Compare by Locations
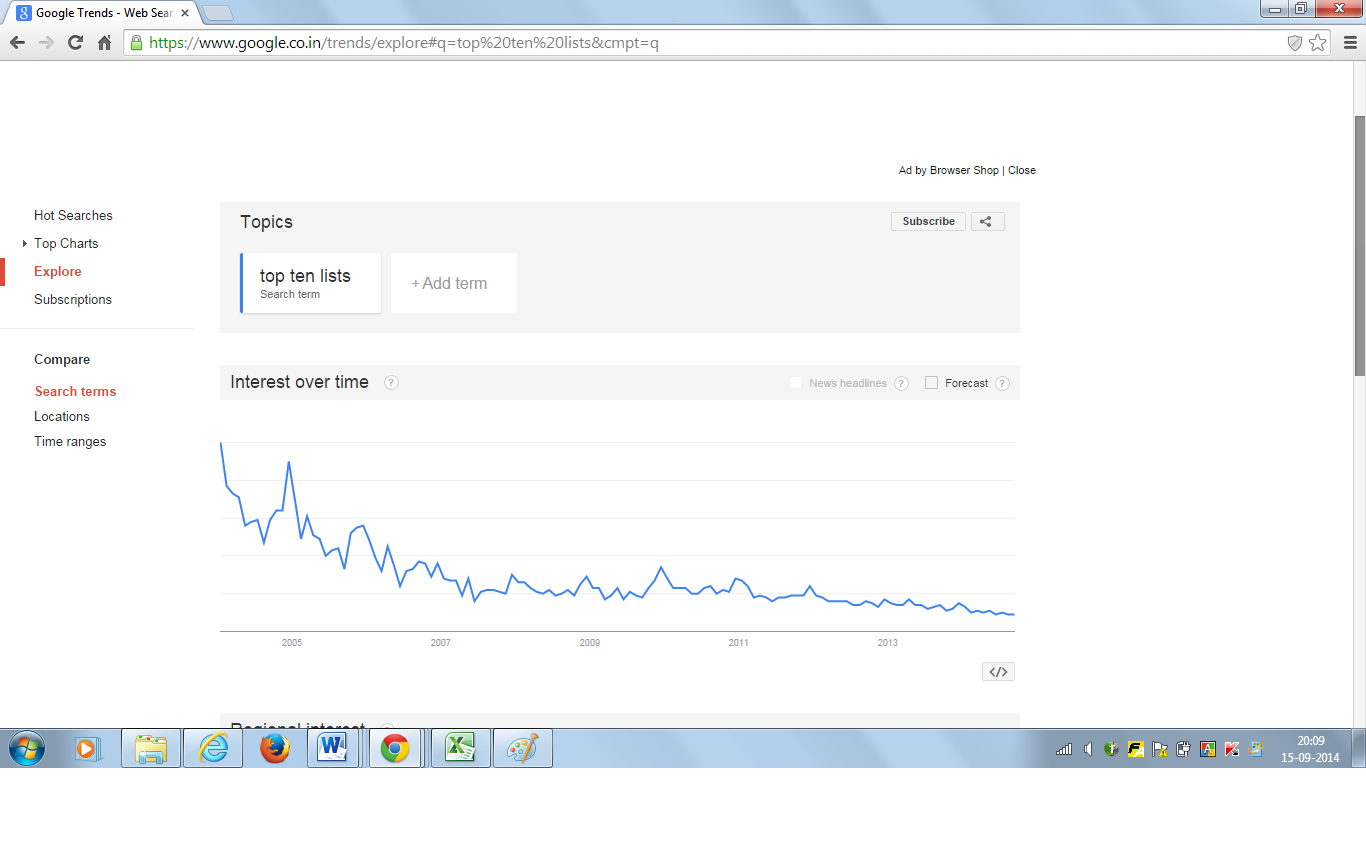 [x=62, y=416]
